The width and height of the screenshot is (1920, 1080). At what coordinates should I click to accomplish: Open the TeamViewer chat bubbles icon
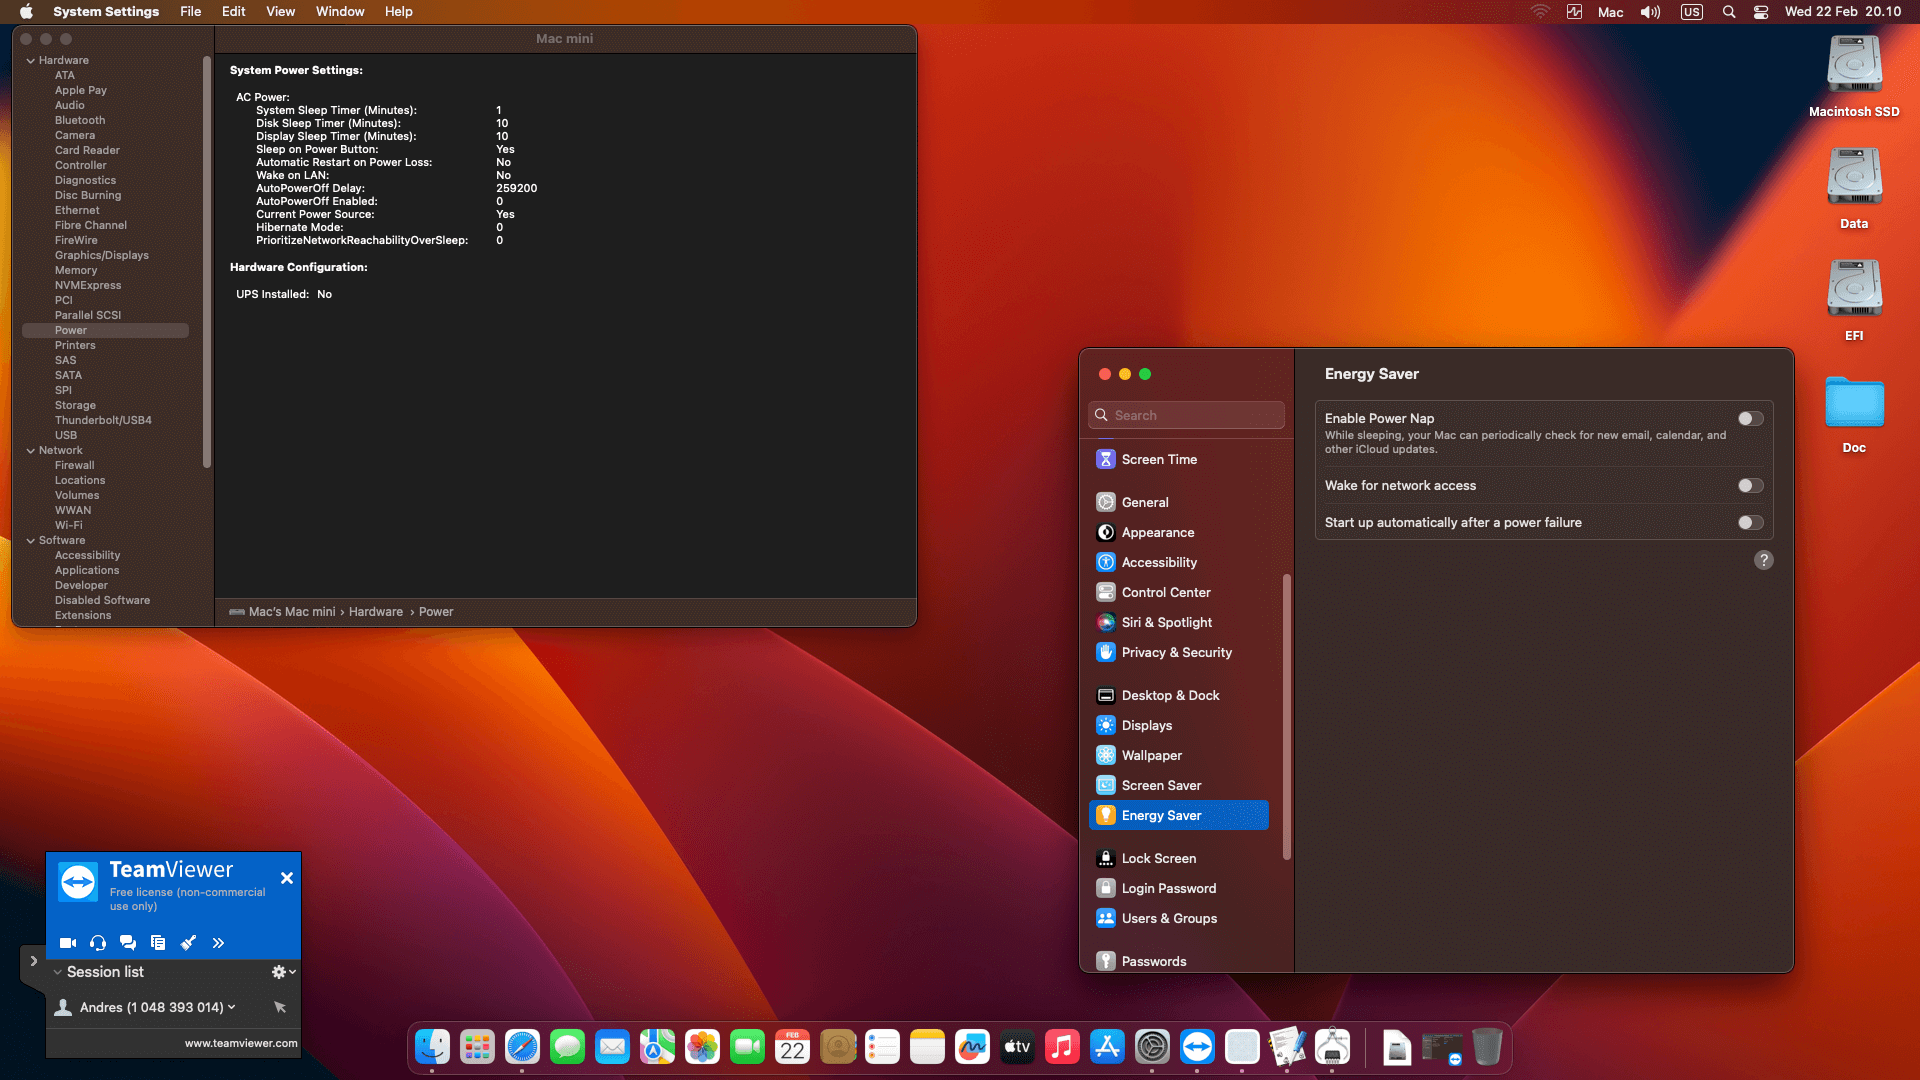tap(128, 943)
